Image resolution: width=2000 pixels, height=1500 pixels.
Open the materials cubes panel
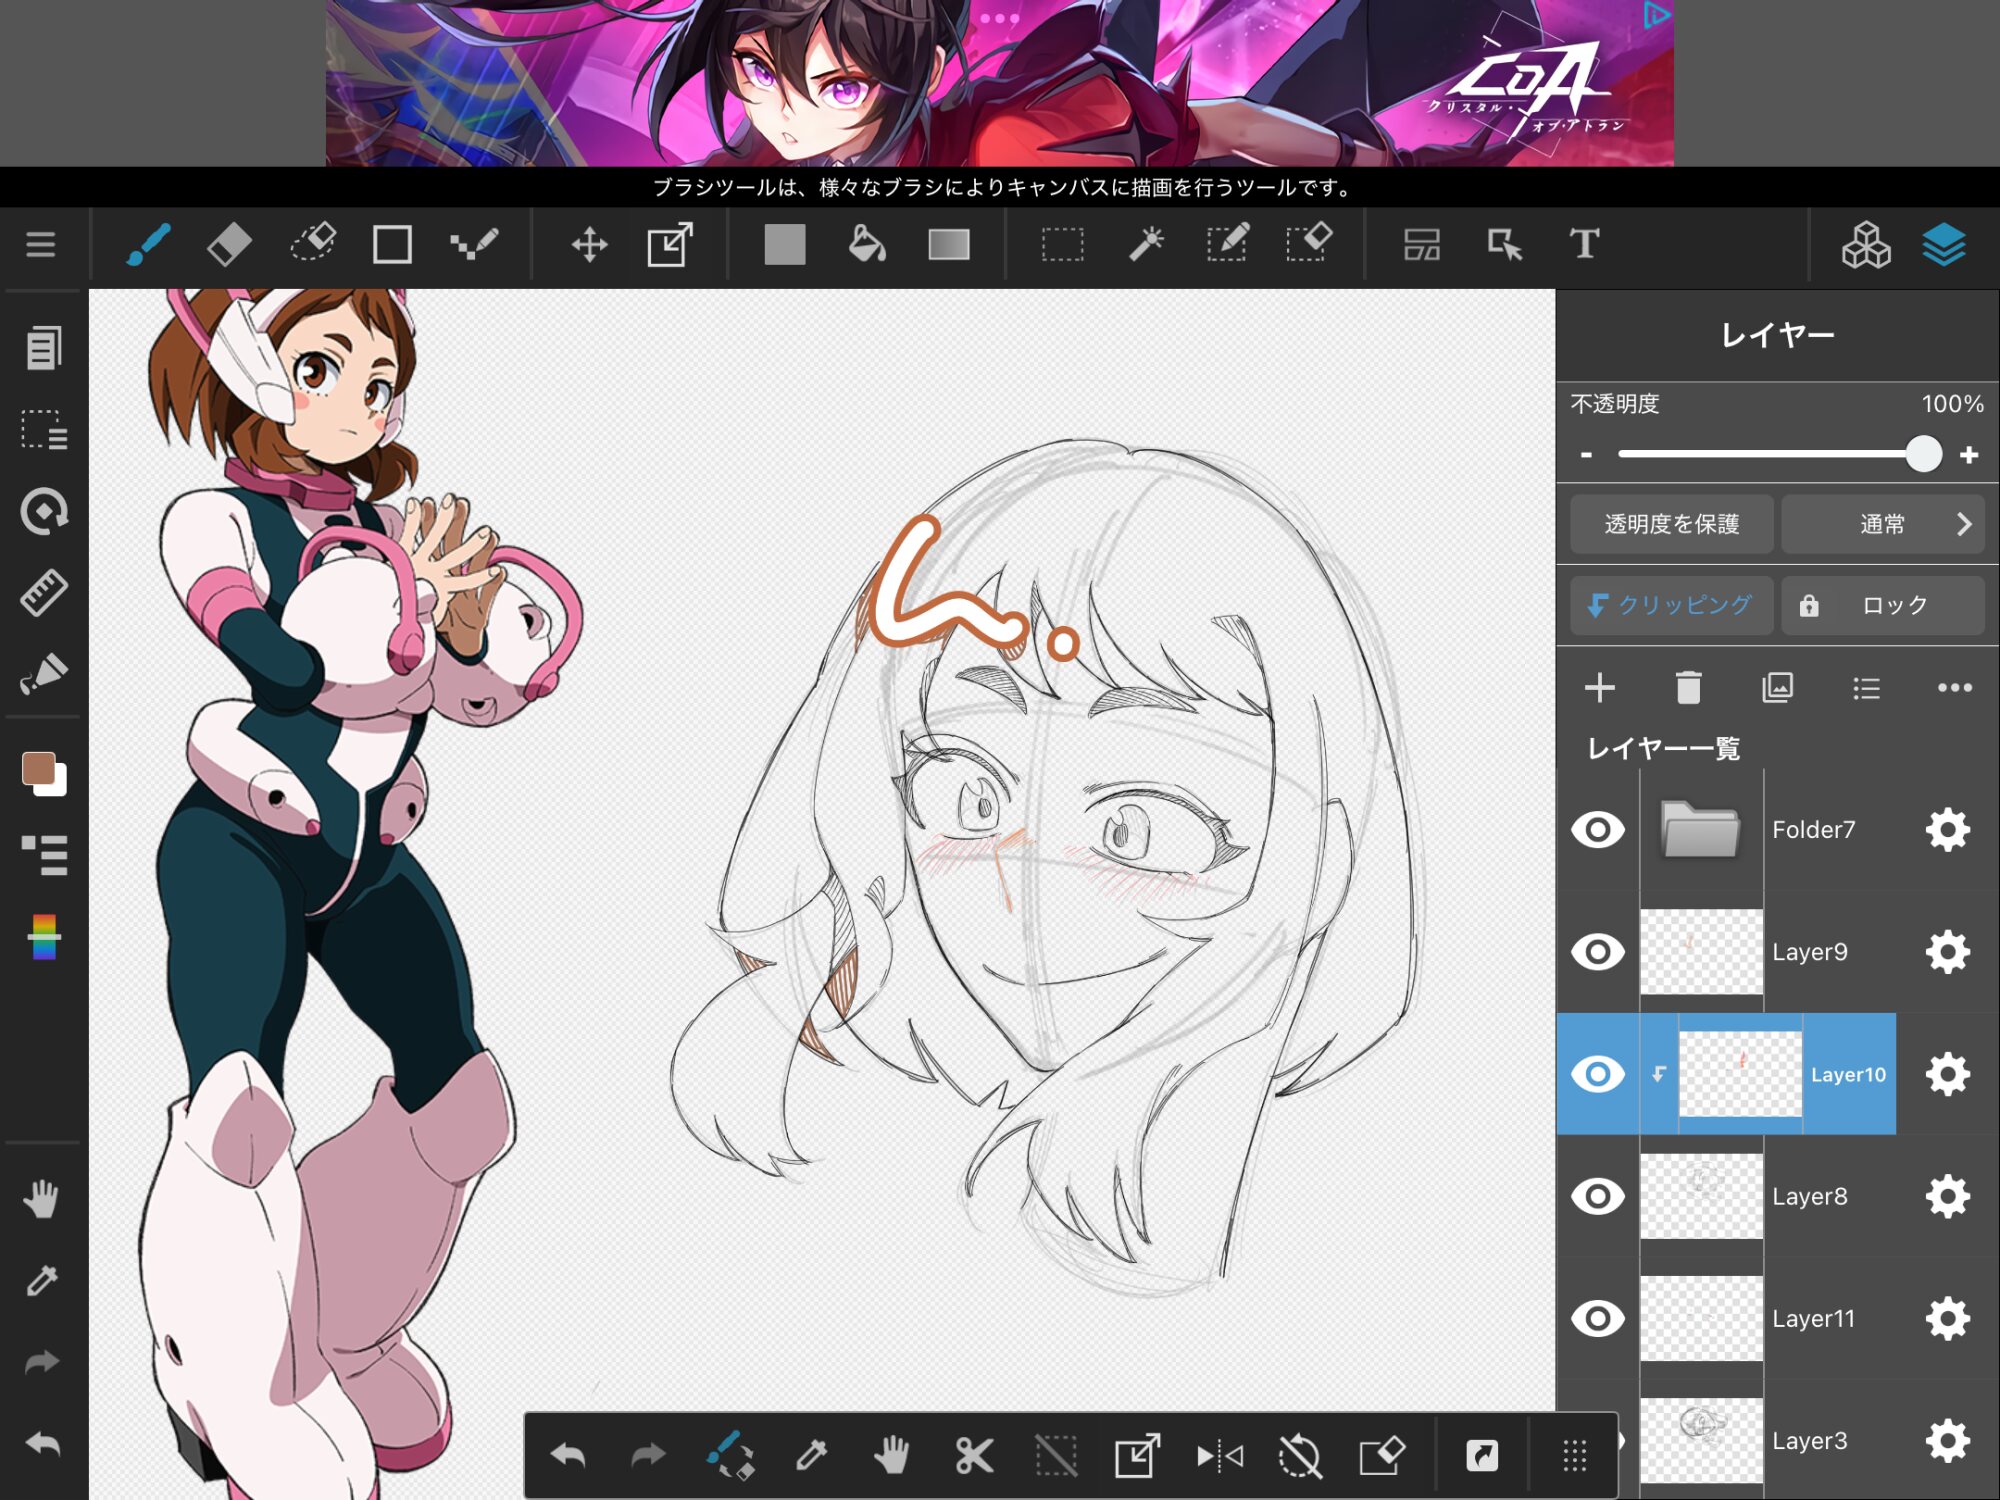point(1866,244)
